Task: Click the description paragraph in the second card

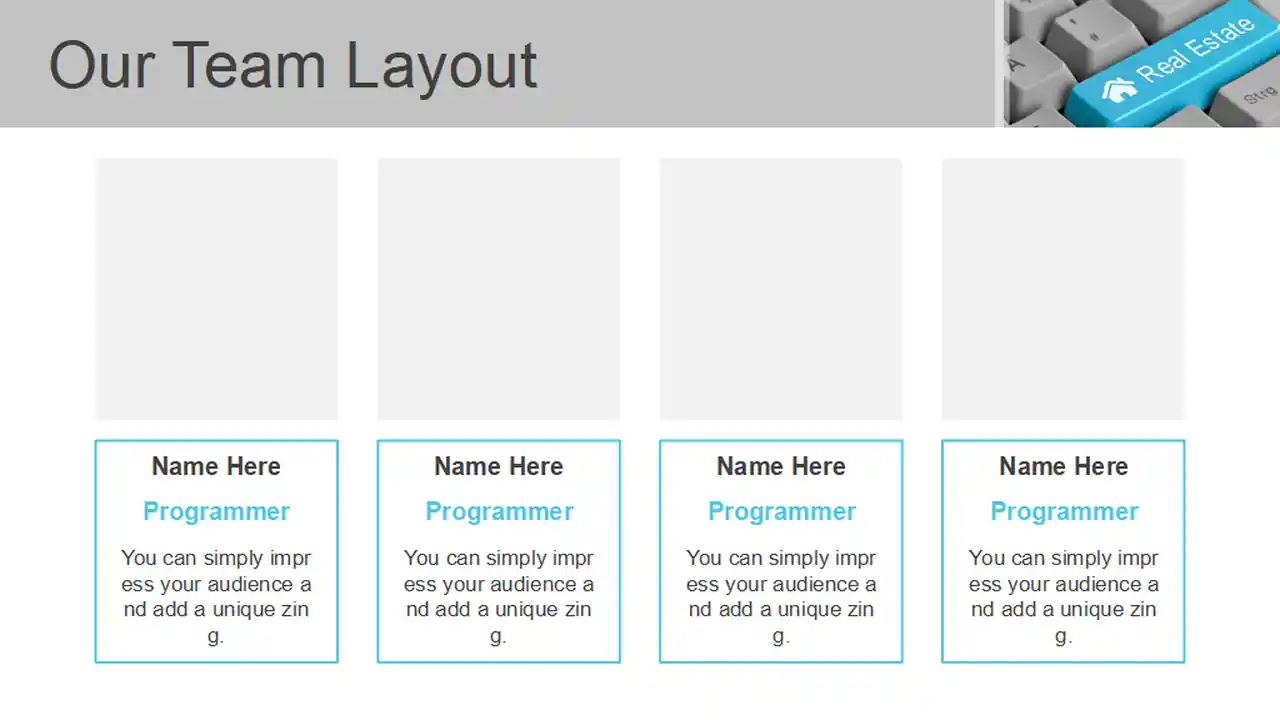Action: click(x=499, y=596)
